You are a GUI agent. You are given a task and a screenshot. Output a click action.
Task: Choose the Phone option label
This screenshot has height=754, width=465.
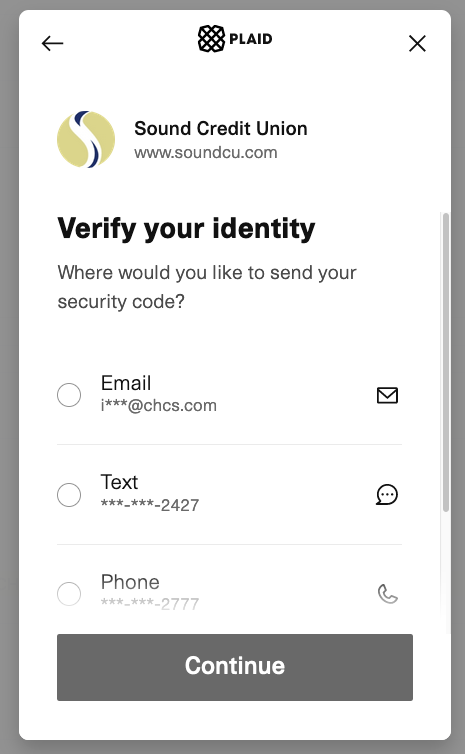[x=130, y=582]
